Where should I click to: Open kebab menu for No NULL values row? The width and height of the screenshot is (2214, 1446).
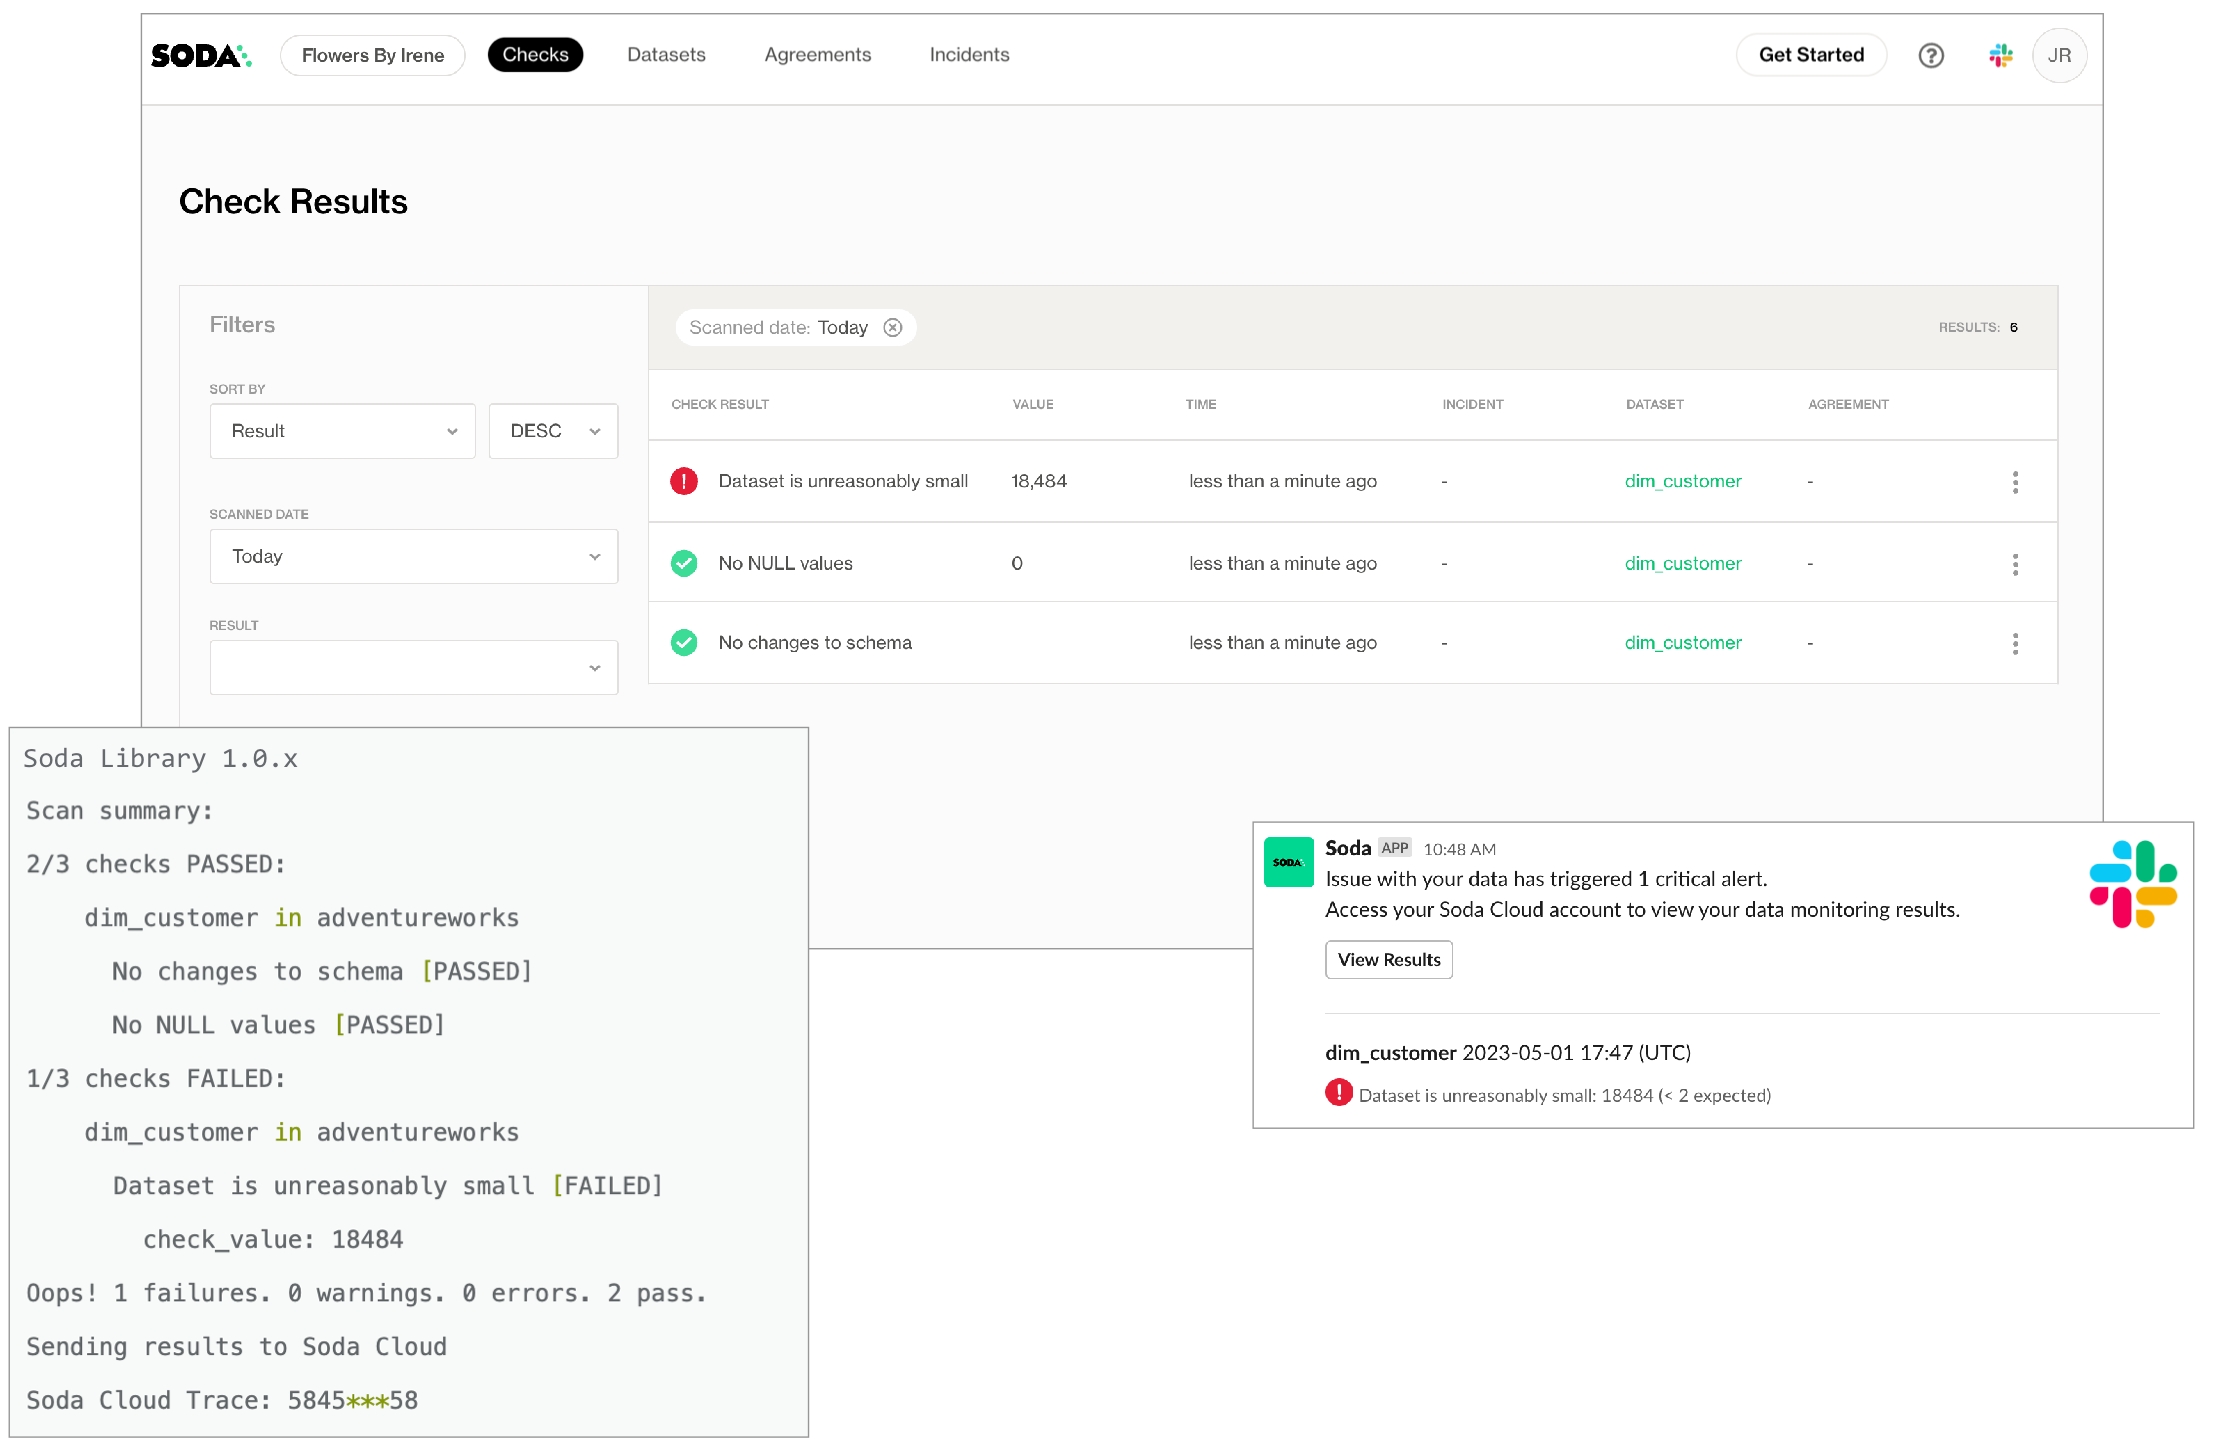(2015, 564)
